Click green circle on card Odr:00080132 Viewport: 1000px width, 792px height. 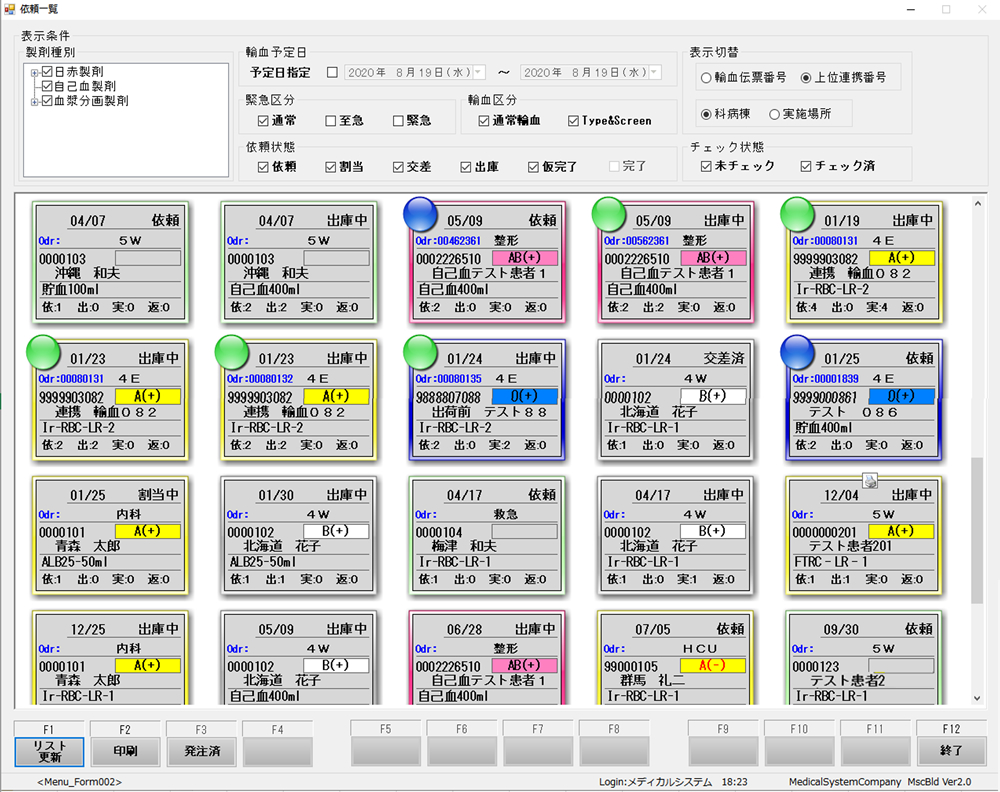pos(233,352)
